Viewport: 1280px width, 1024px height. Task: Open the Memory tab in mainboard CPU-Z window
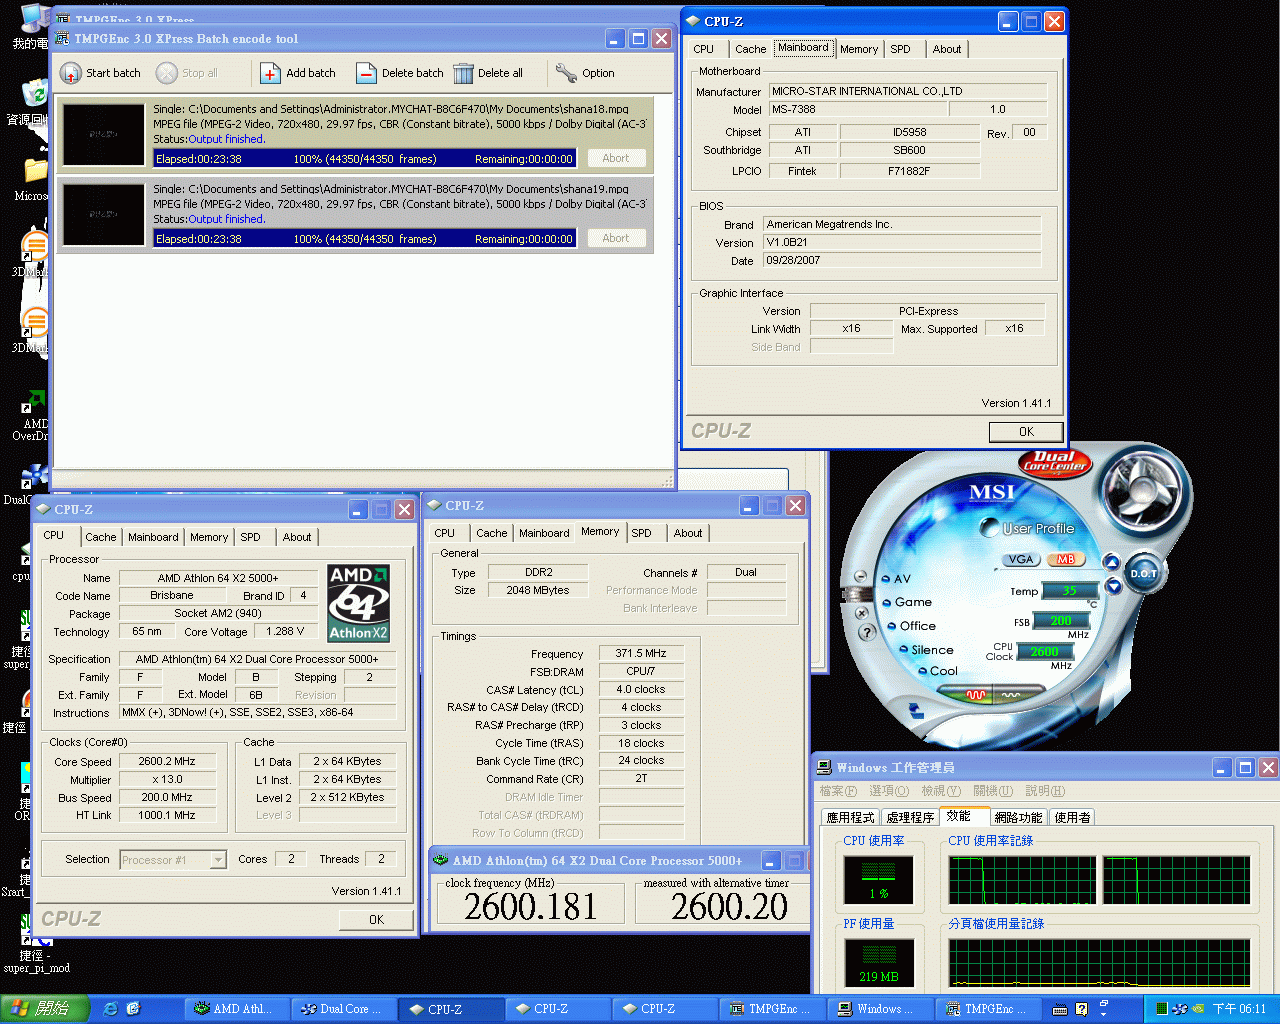coord(859,49)
